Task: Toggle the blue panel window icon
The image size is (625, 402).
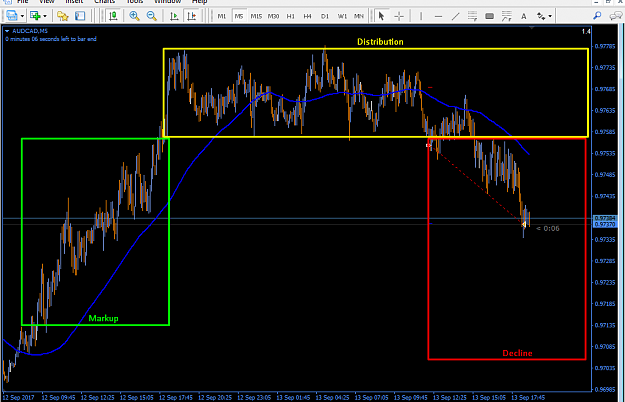Action: (80, 16)
